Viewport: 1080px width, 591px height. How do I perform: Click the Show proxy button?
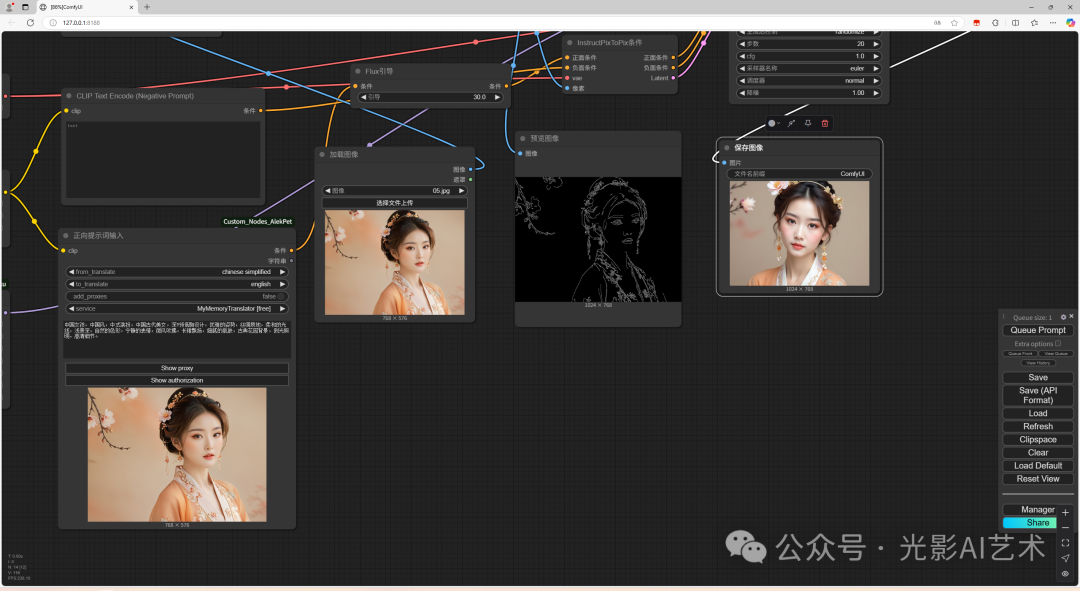click(x=177, y=368)
